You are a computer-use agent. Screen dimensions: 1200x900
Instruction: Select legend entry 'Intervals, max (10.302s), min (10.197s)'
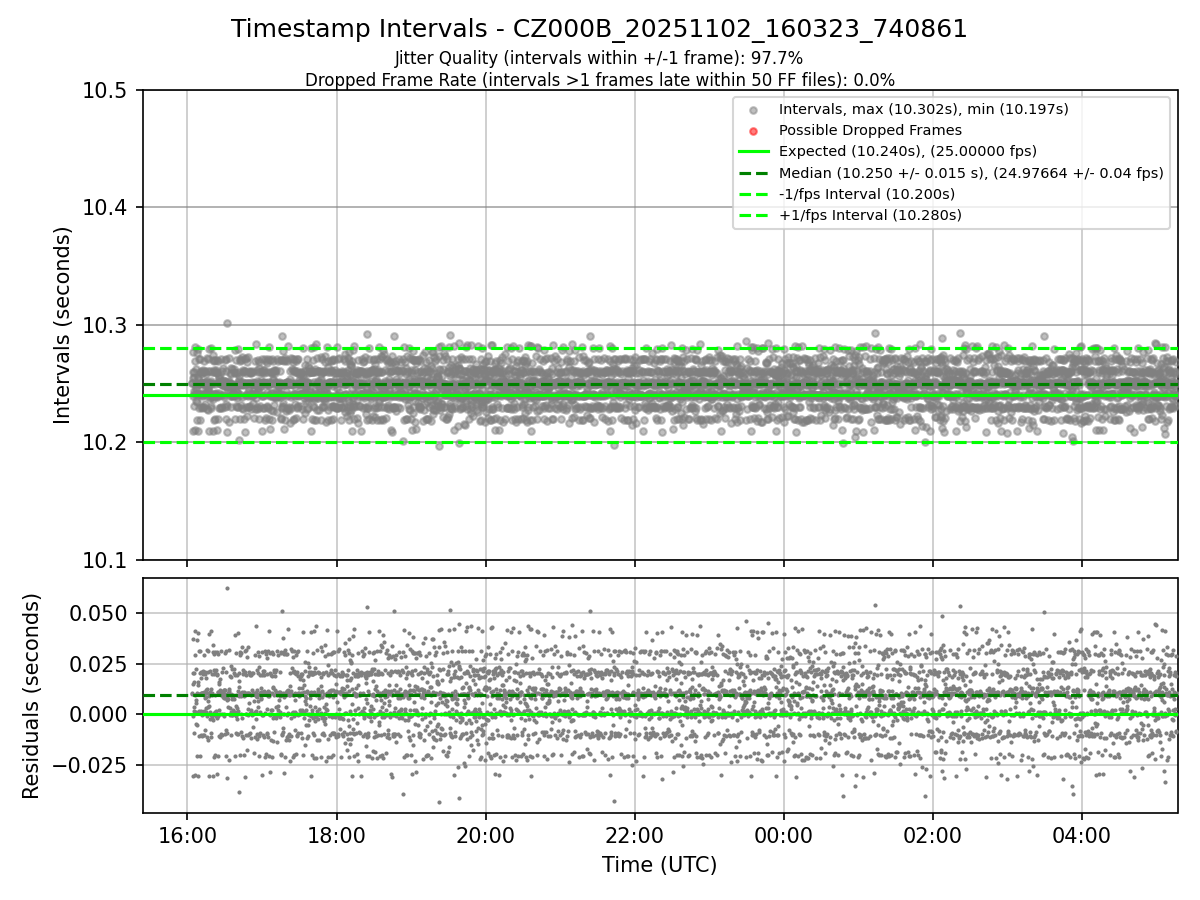coord(924,109)
